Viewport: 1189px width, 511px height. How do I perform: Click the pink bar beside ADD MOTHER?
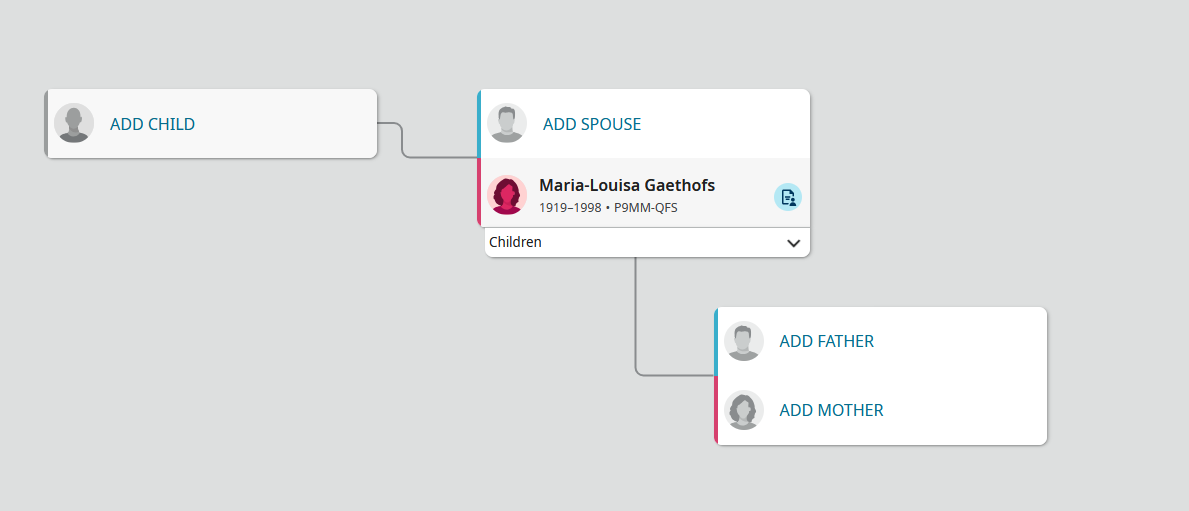point(717,410)
